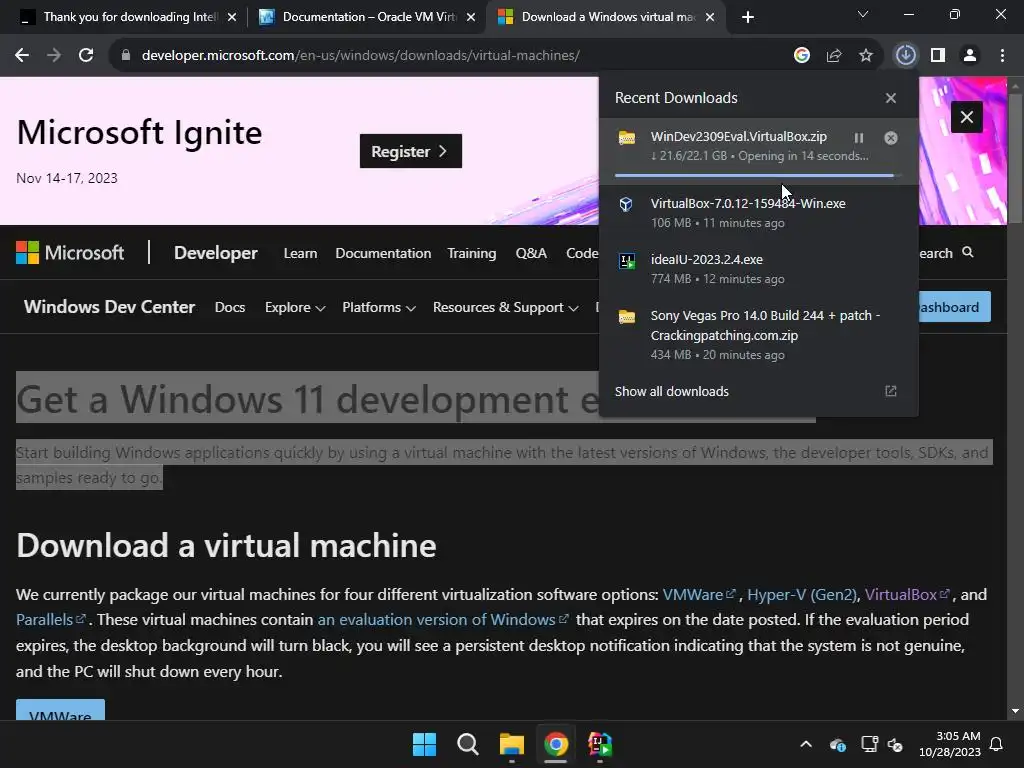
Task: Click the browser forward arrow
Action: pos(54,56)
